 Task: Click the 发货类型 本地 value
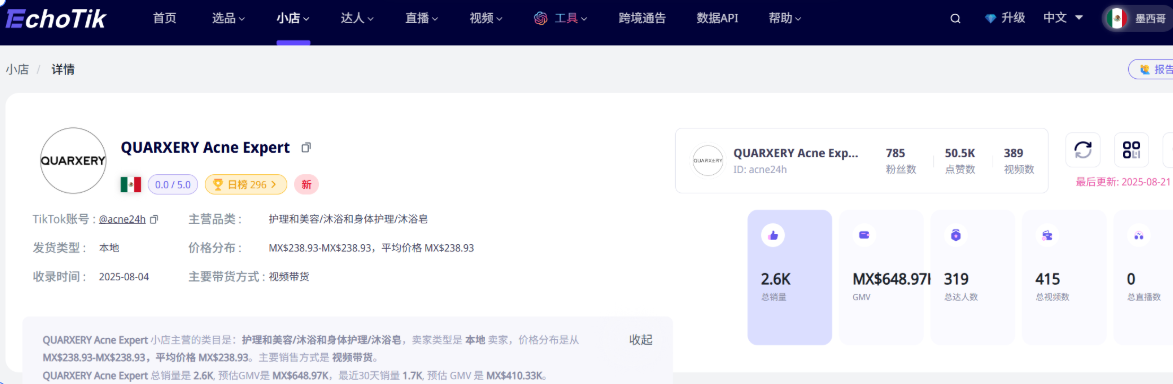coord(109,248)
